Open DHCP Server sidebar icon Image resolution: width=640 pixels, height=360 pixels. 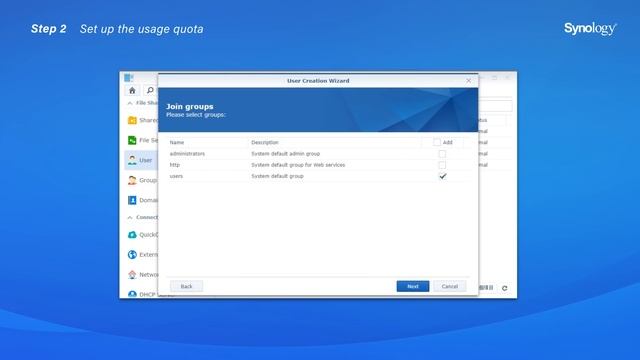pyautogui.click(x=132, y=294)
